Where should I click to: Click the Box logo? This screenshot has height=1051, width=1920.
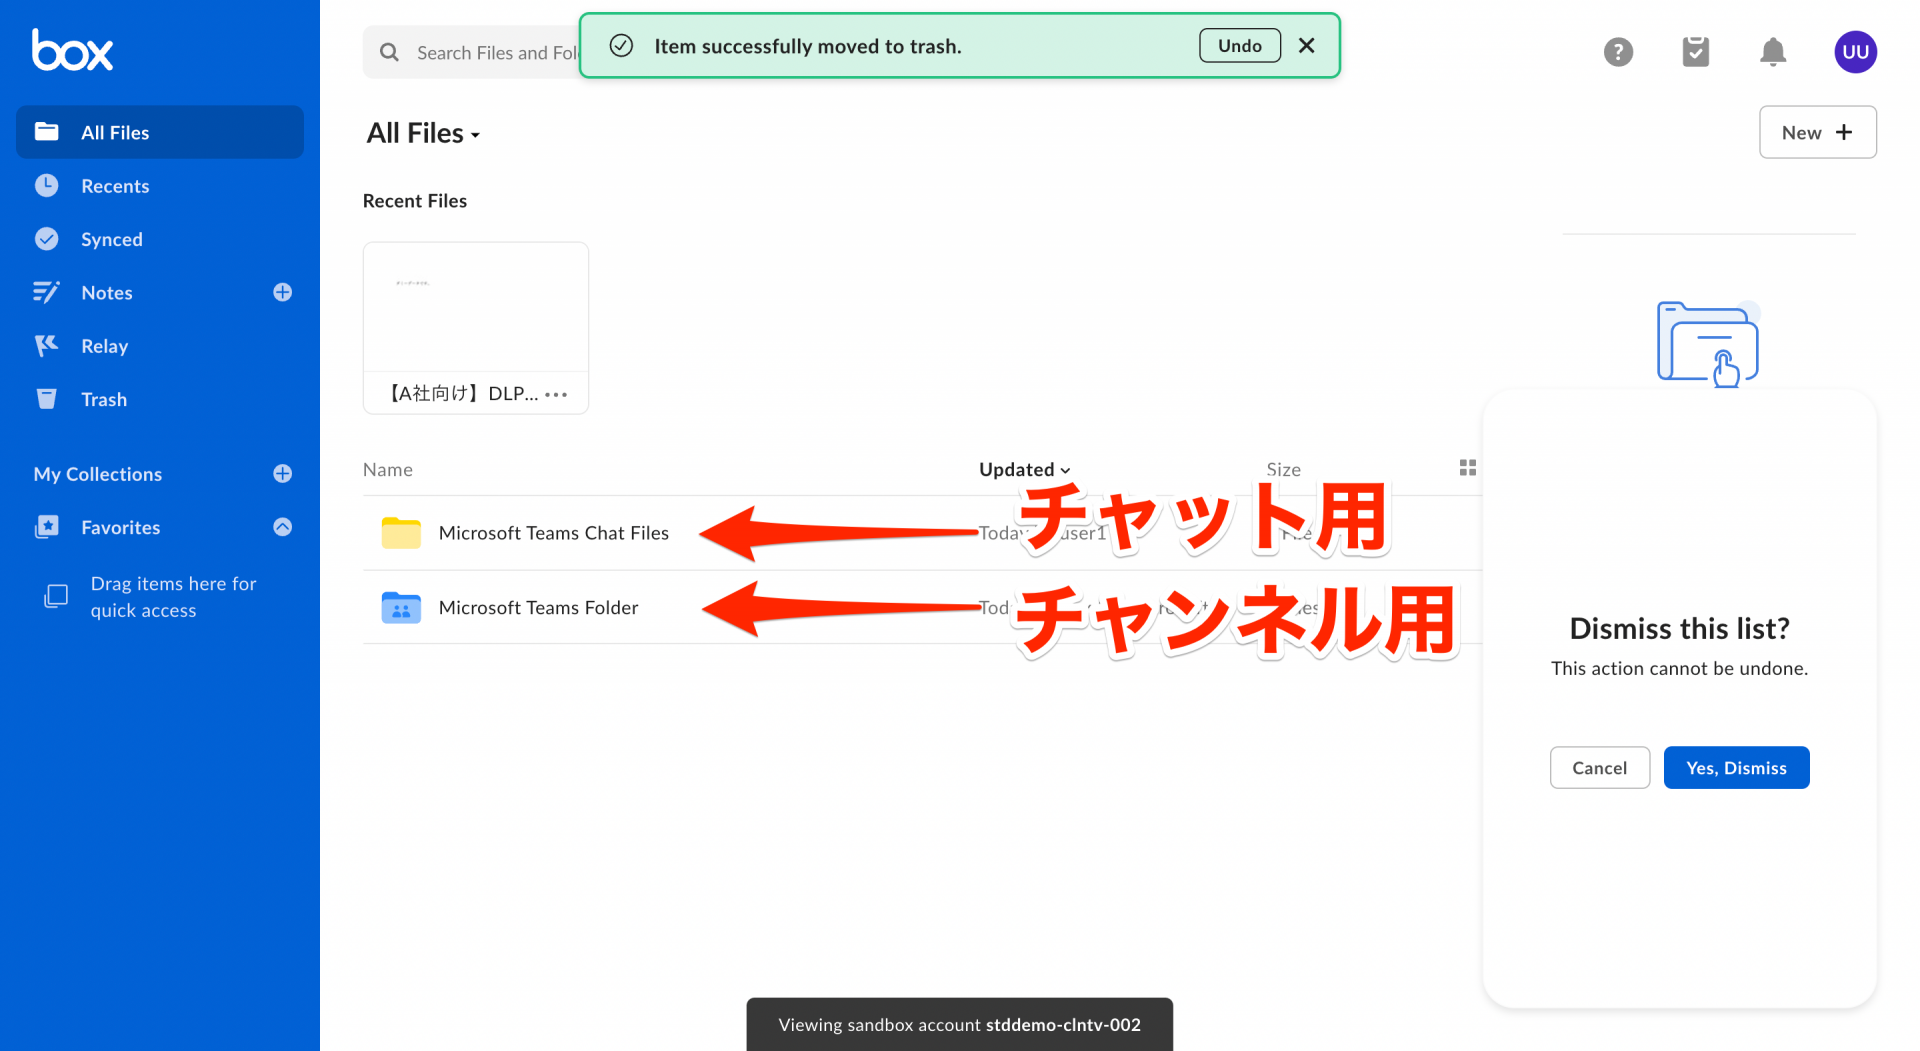click(x=71, y=50)
